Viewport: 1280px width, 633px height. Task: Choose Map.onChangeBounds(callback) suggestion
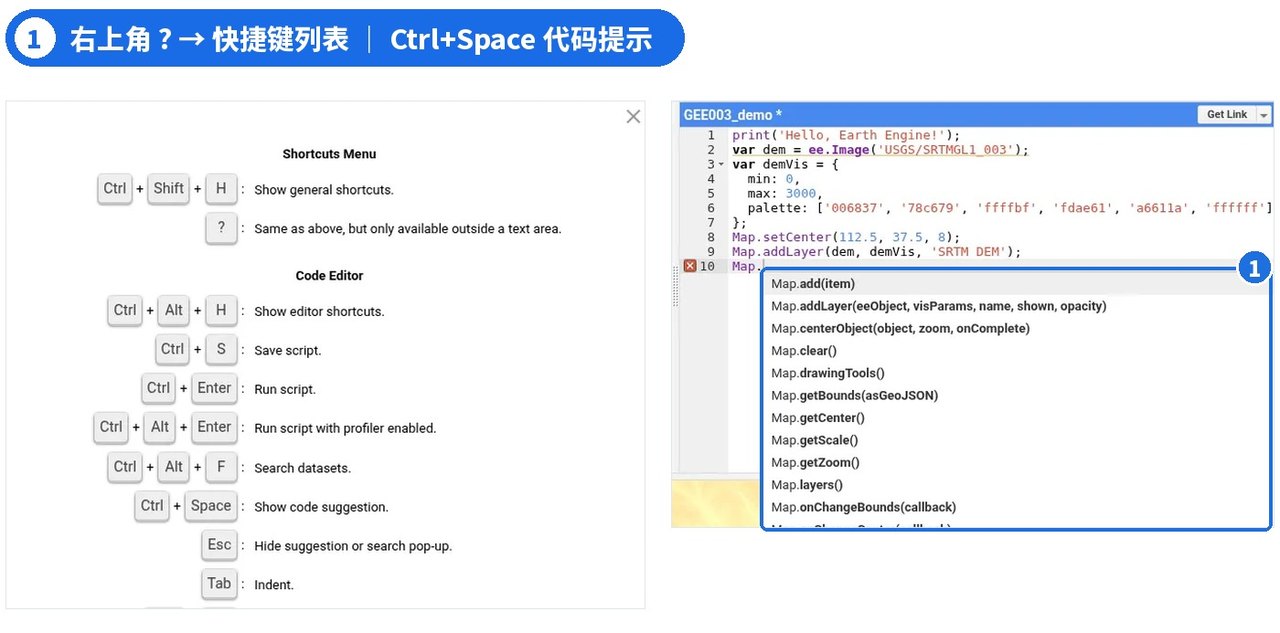(x=1015, y=507)
